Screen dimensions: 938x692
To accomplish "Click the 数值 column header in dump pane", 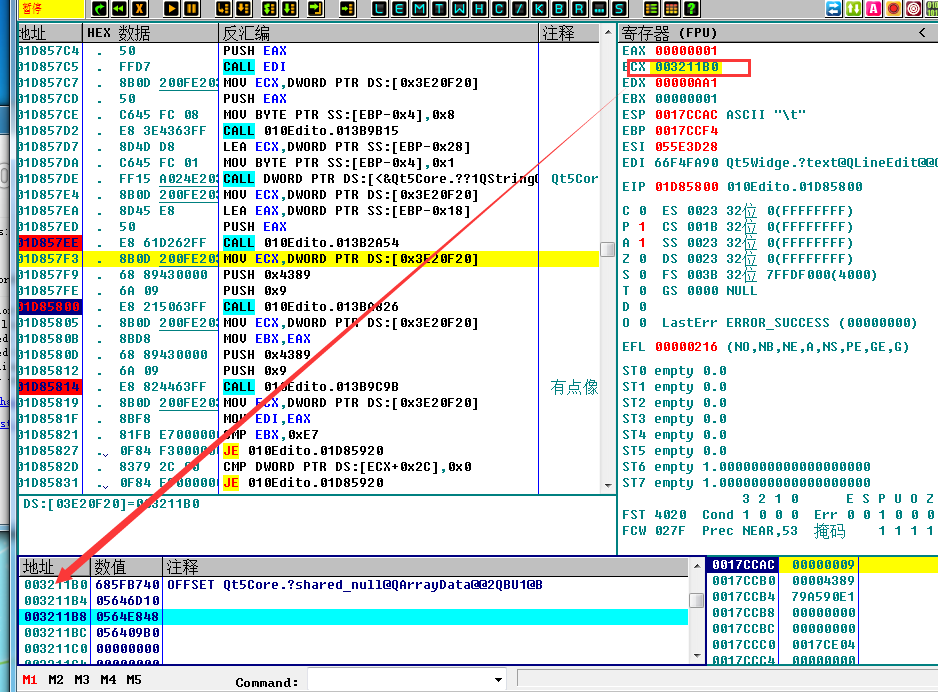I will click(x=126, y=566).
